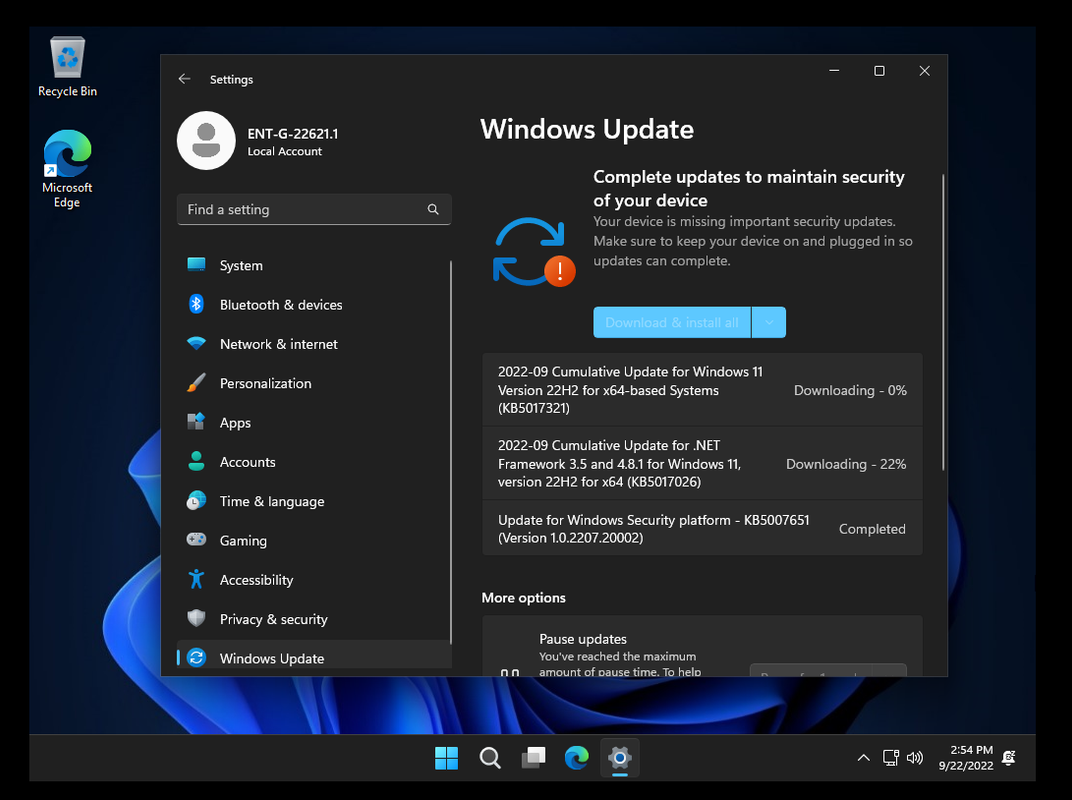Open the Apps label in sidebar
Image resolution: width=1072 pixels, height=800 pixels.
[235, 423]
